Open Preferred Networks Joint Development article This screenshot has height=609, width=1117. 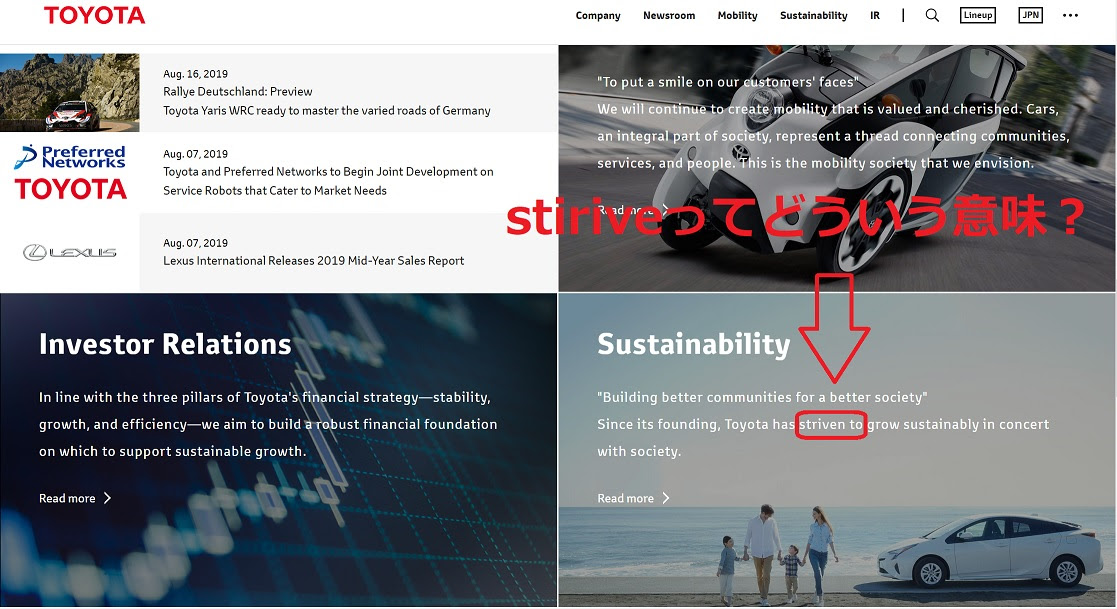point(328,181)
